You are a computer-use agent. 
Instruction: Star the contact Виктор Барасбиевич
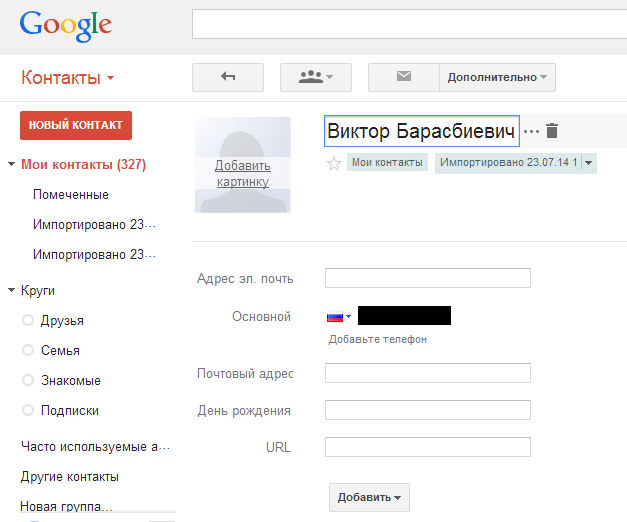tap(334, 163)
